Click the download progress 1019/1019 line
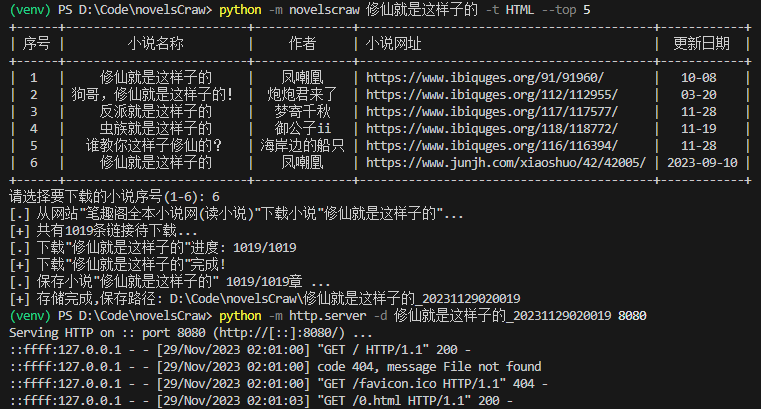This screenshot has height=409, width=761. point(152,247)
